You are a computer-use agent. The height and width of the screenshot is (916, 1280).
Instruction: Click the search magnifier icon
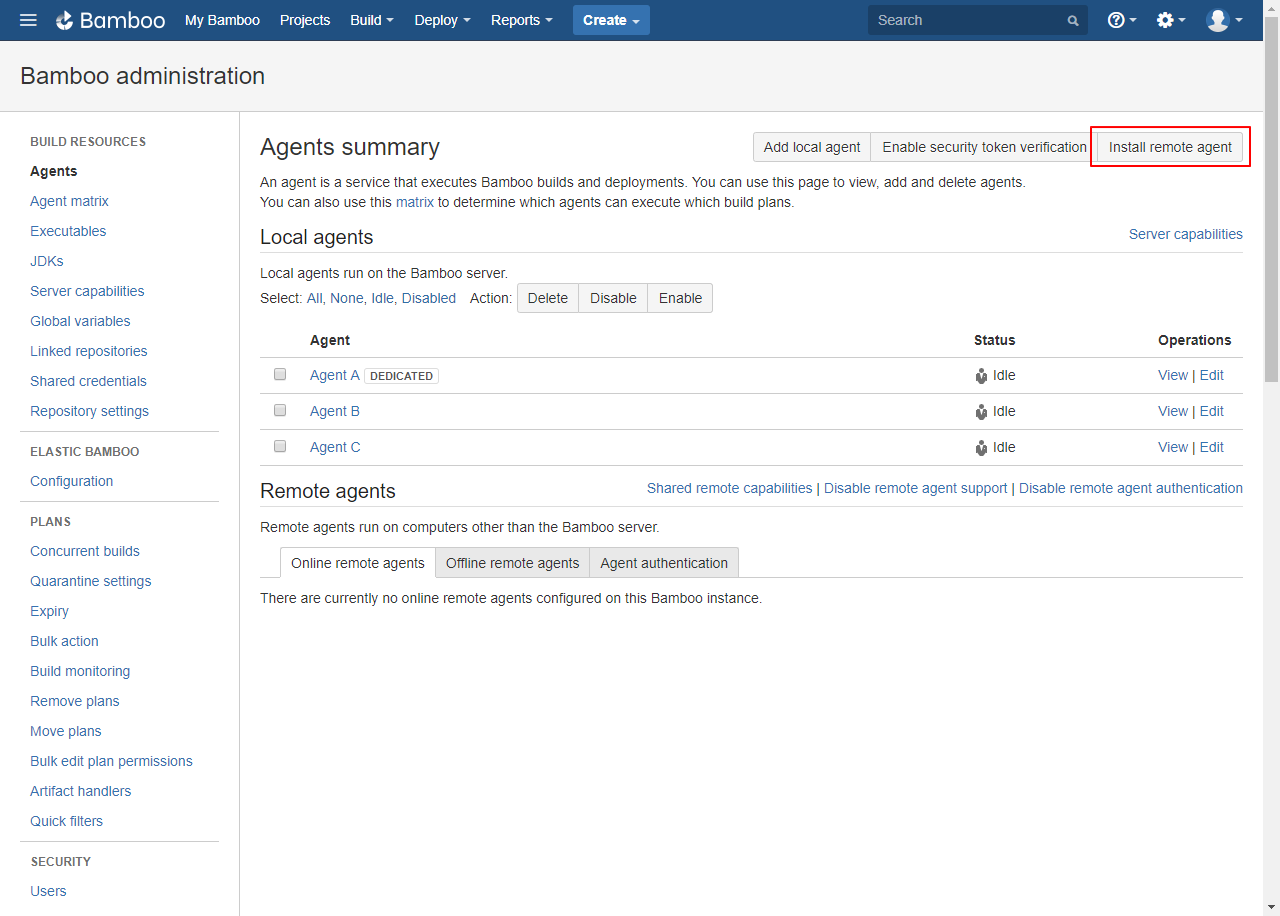click(1073, 21)
